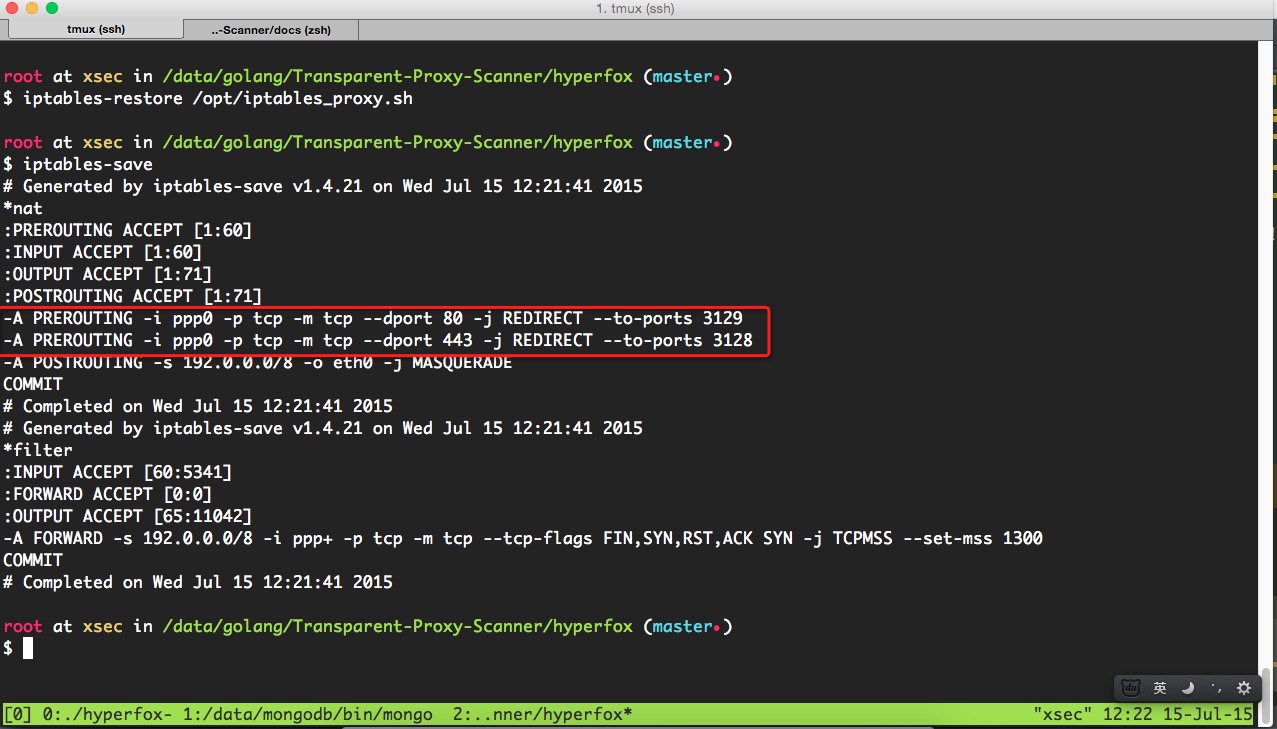
Task: Click the Baidu input method bear logo
Action: tap(1132, 688)
